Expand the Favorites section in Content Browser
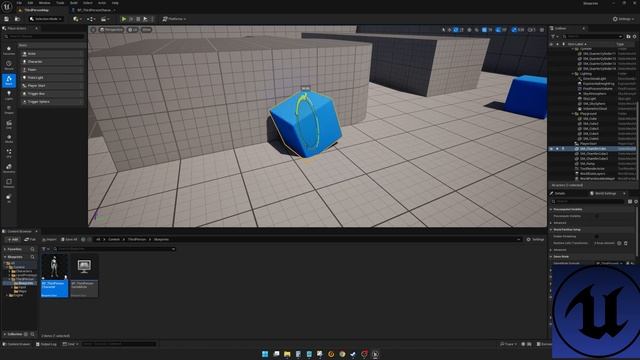 pyautogui.click(x=5, y=249)
